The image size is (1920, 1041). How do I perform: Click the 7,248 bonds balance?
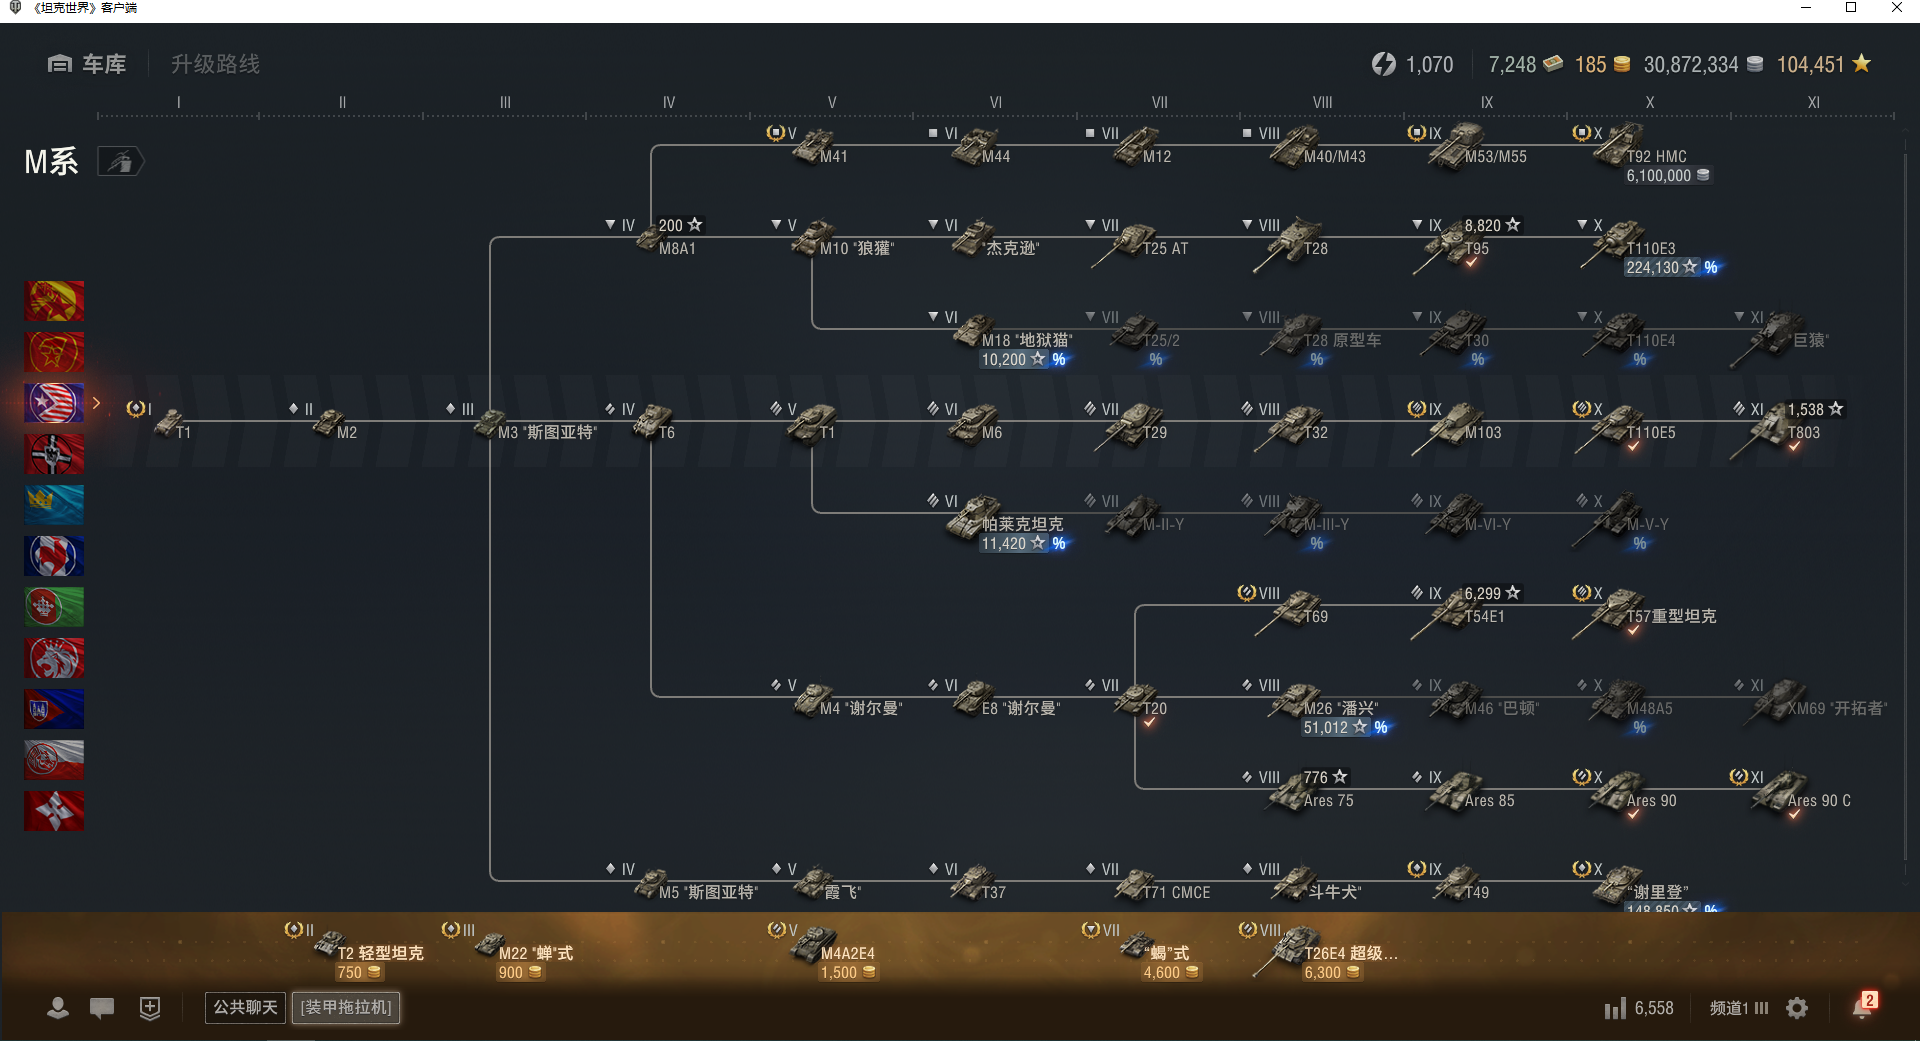1525,65
